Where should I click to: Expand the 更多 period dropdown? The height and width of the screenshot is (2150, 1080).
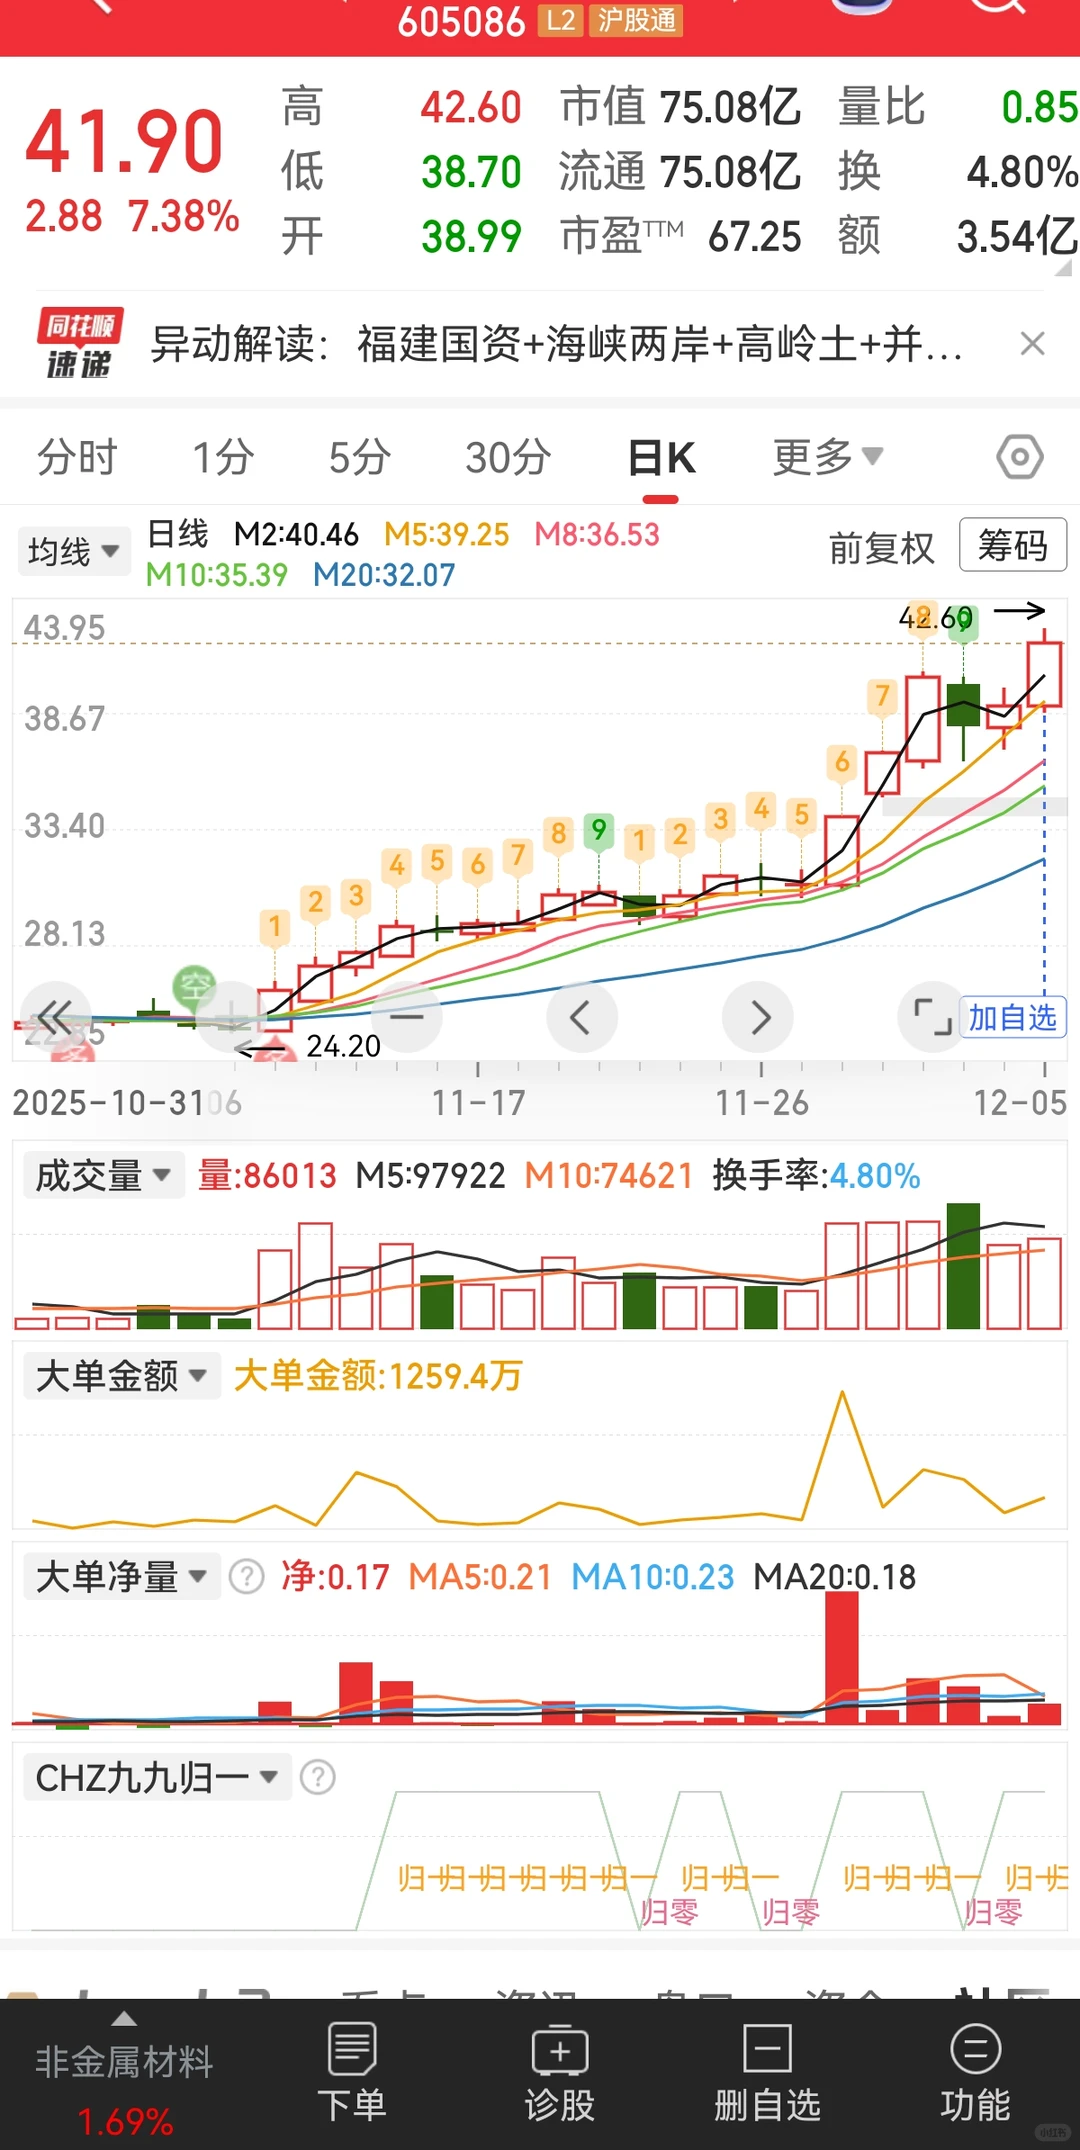tap(828, 457)
